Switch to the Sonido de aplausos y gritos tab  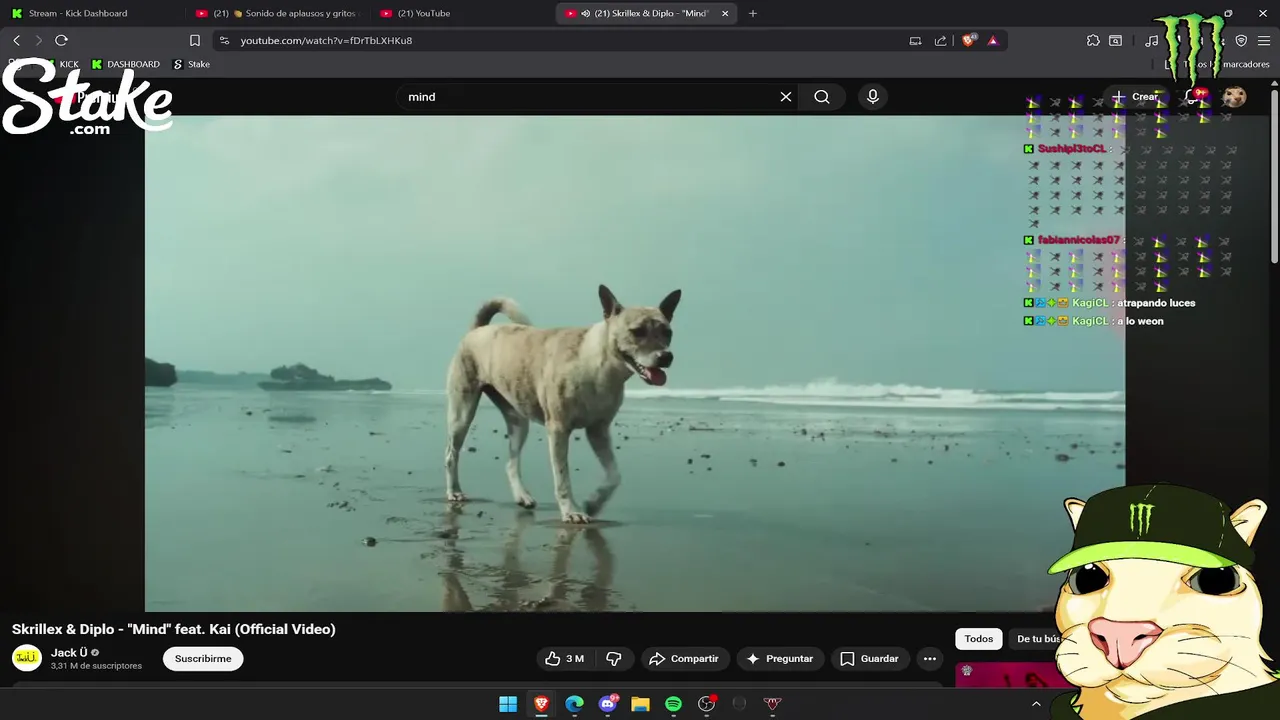click(x=277, y=13)
